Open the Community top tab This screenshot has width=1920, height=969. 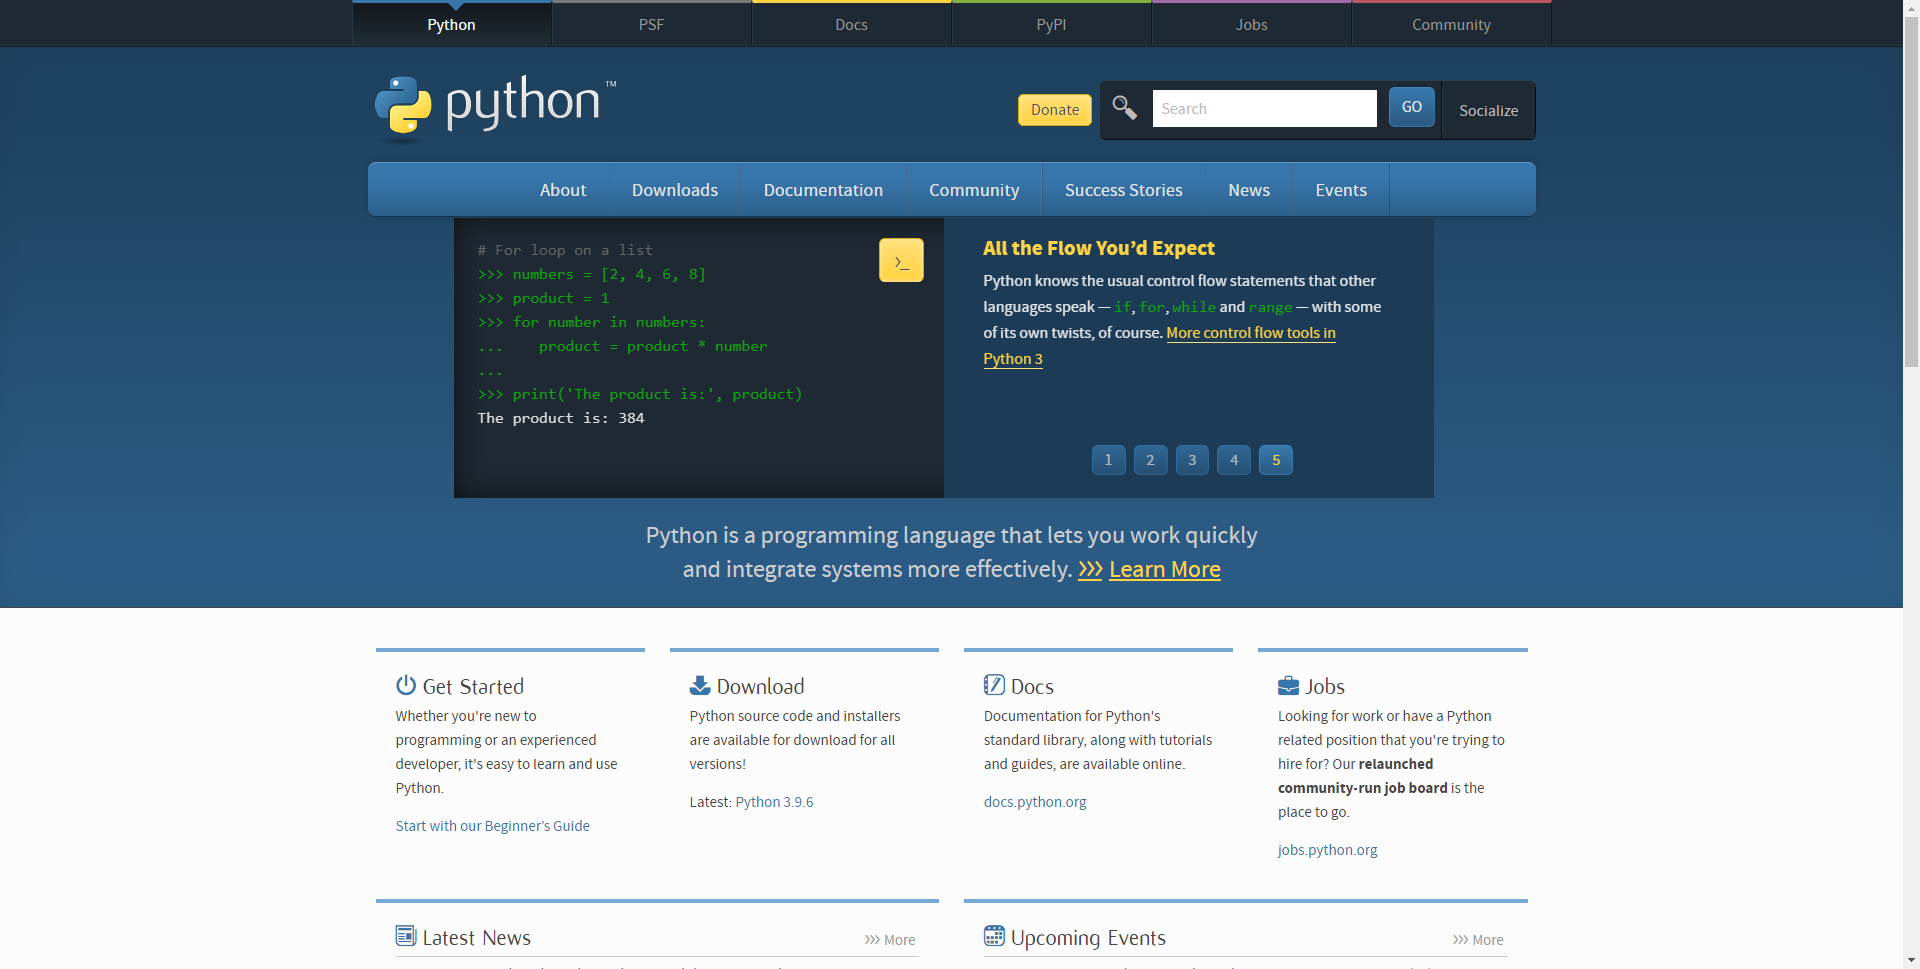pyautogui.click(x=1452, y=24)
